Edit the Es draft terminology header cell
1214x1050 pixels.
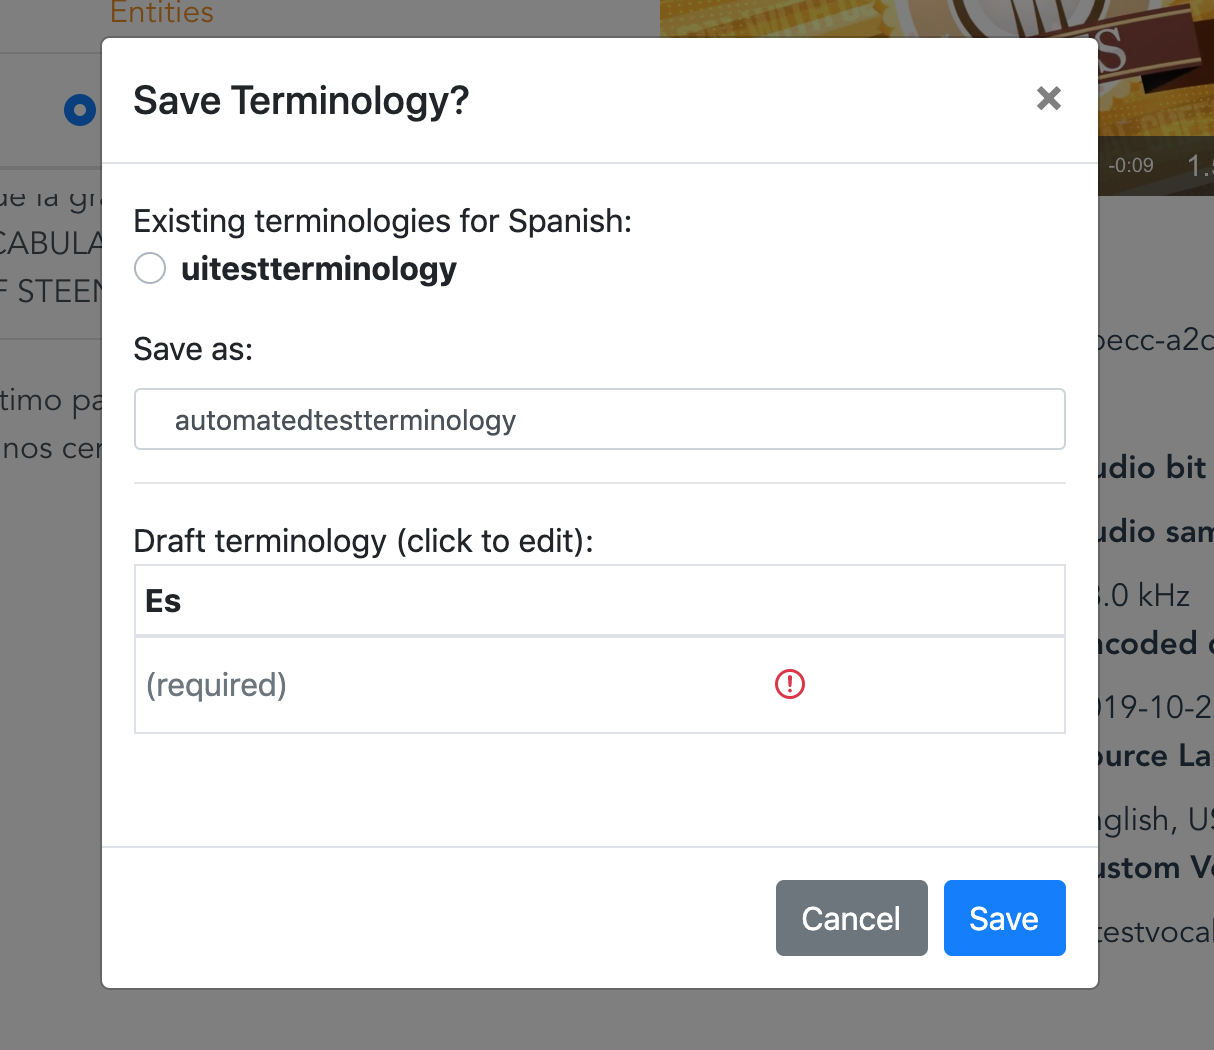tap(599, 601)
